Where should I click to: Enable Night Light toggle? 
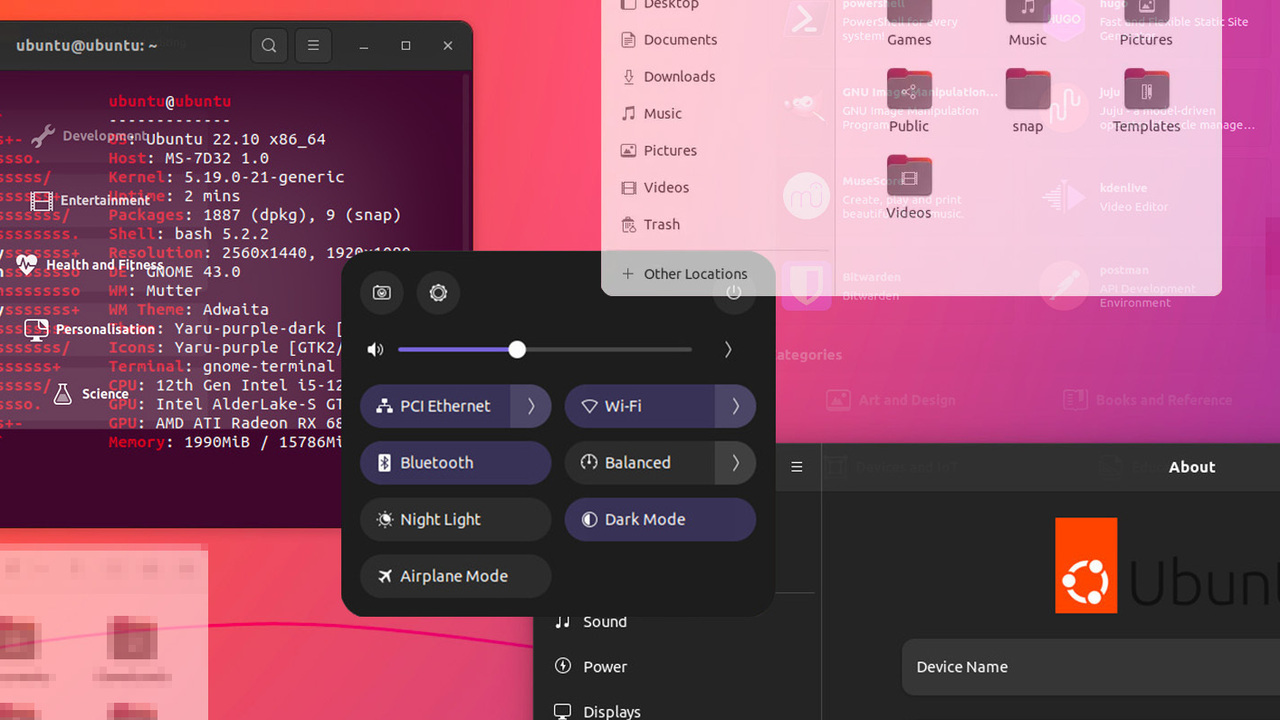point(456,520)
